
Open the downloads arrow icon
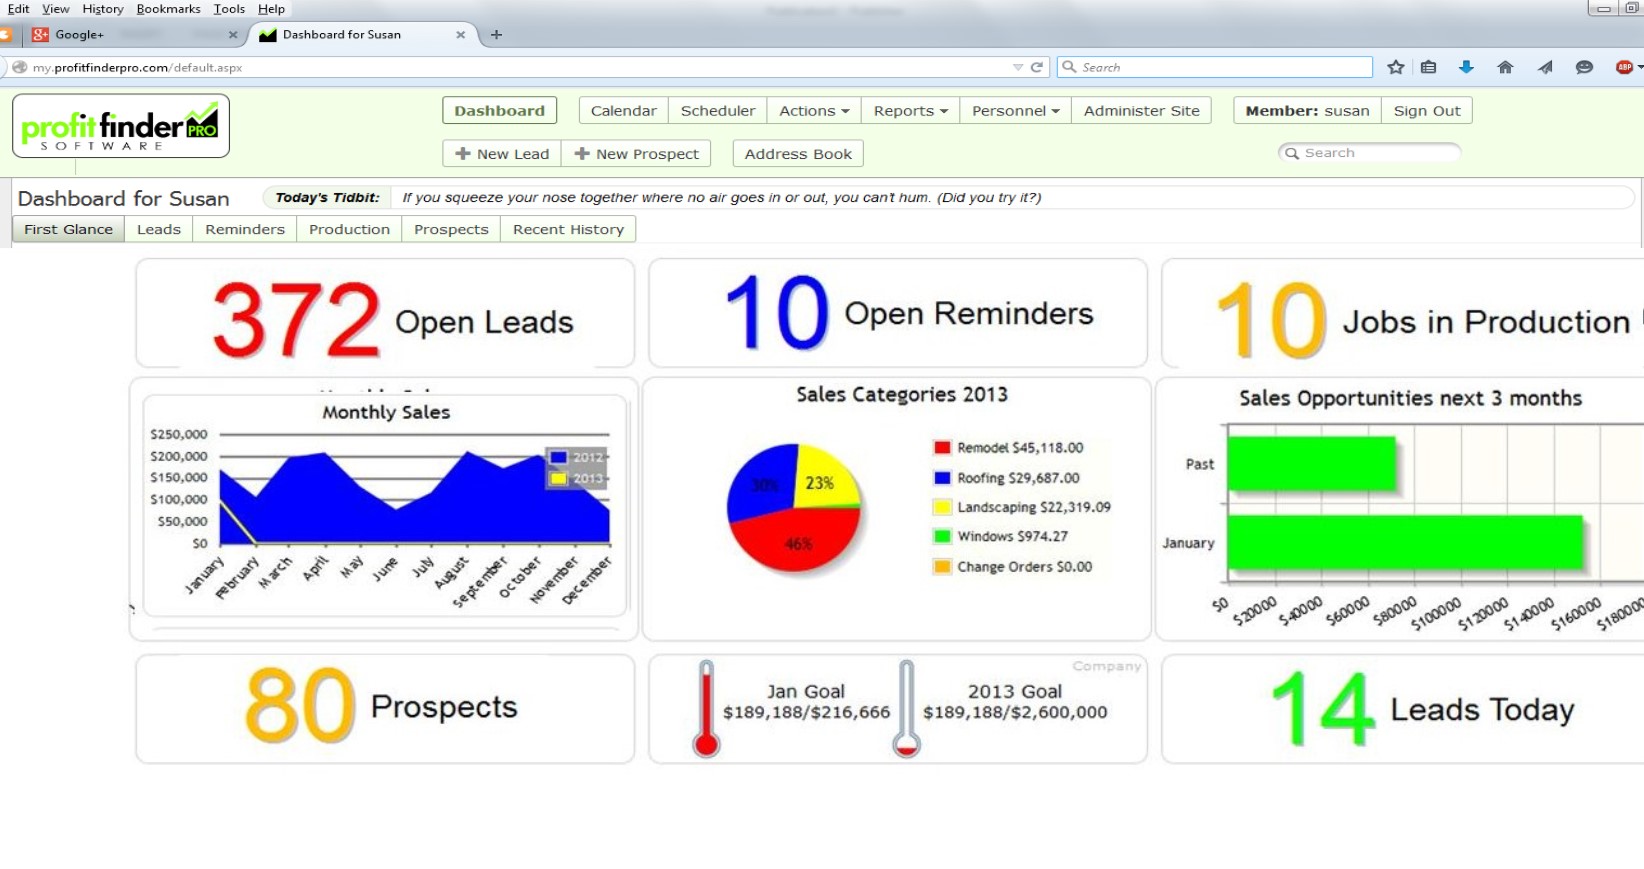[x=1466, y=67]
